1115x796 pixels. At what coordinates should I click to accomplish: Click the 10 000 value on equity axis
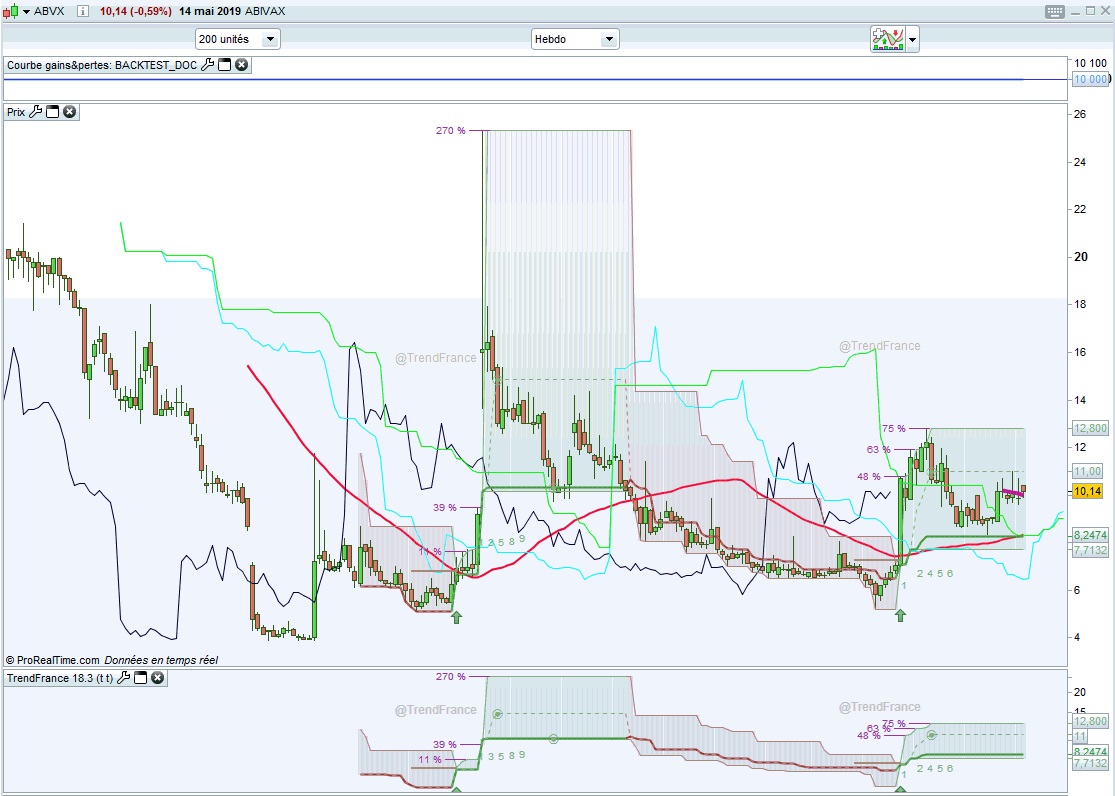tap(1090, 79)
